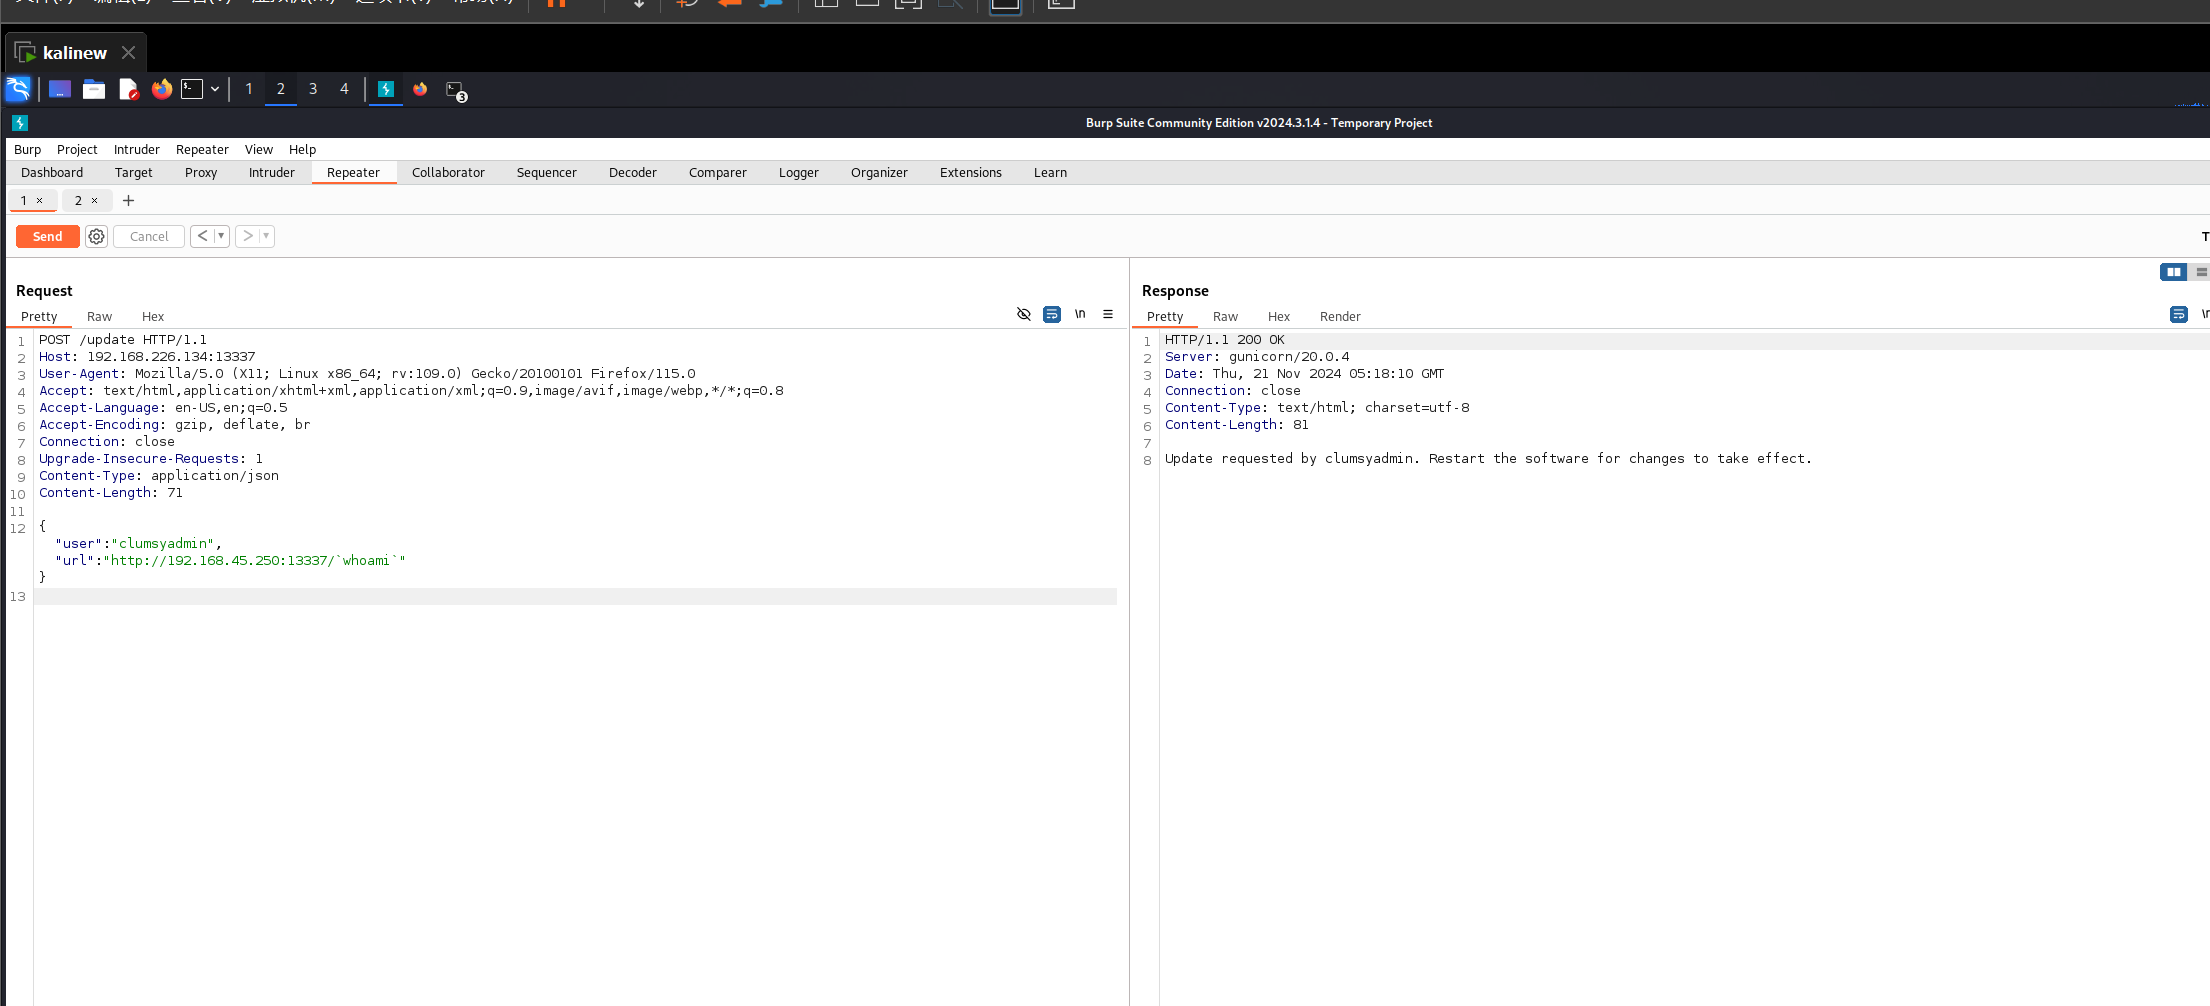The width and height of the screenshot is (2210, 1006).
Task: Select the grouped terminal windows taskbar icon
Action: [x=456, y=90]
